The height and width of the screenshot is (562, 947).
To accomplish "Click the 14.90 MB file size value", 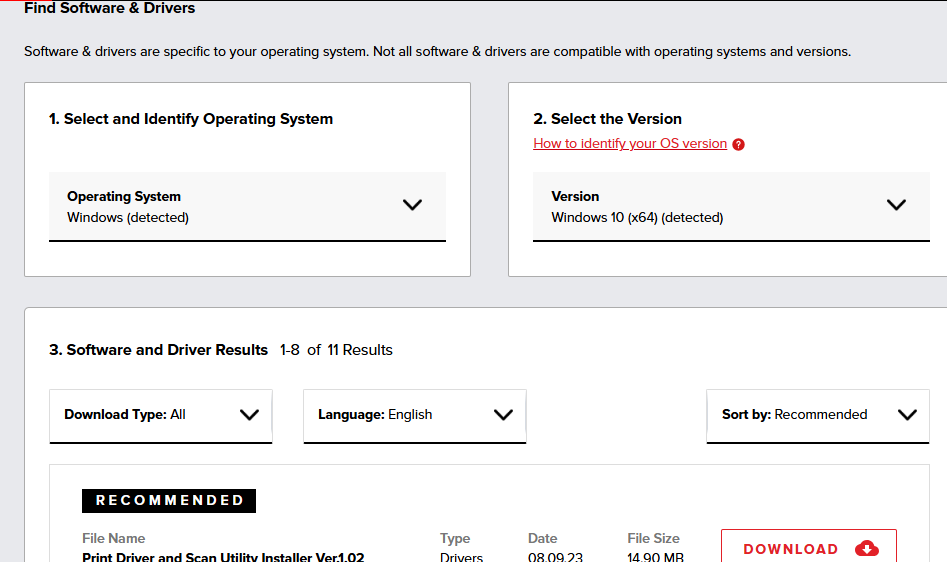I will click(655, 557).
